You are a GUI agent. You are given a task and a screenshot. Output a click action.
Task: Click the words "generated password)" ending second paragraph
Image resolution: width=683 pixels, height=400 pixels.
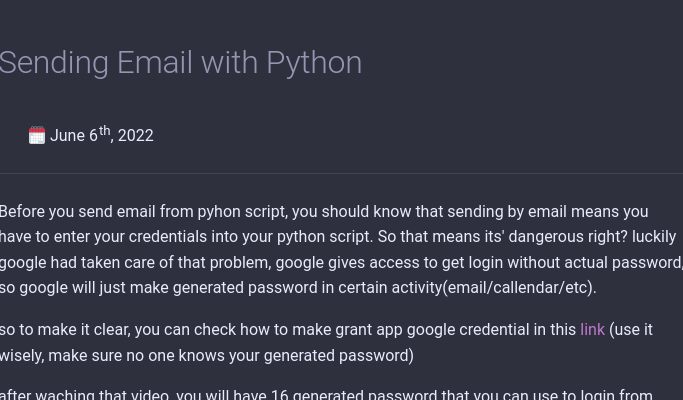(x=339, y=356)
